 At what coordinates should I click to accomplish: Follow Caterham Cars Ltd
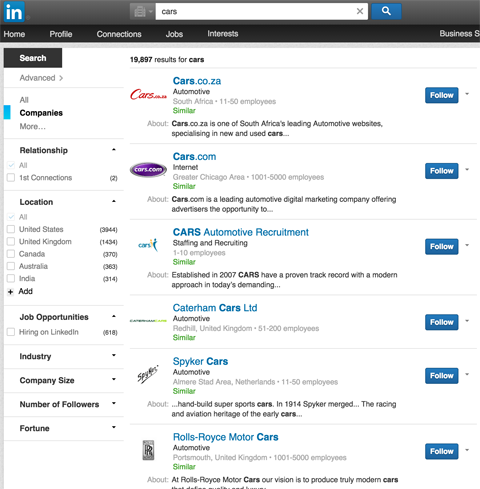point(442,322)
